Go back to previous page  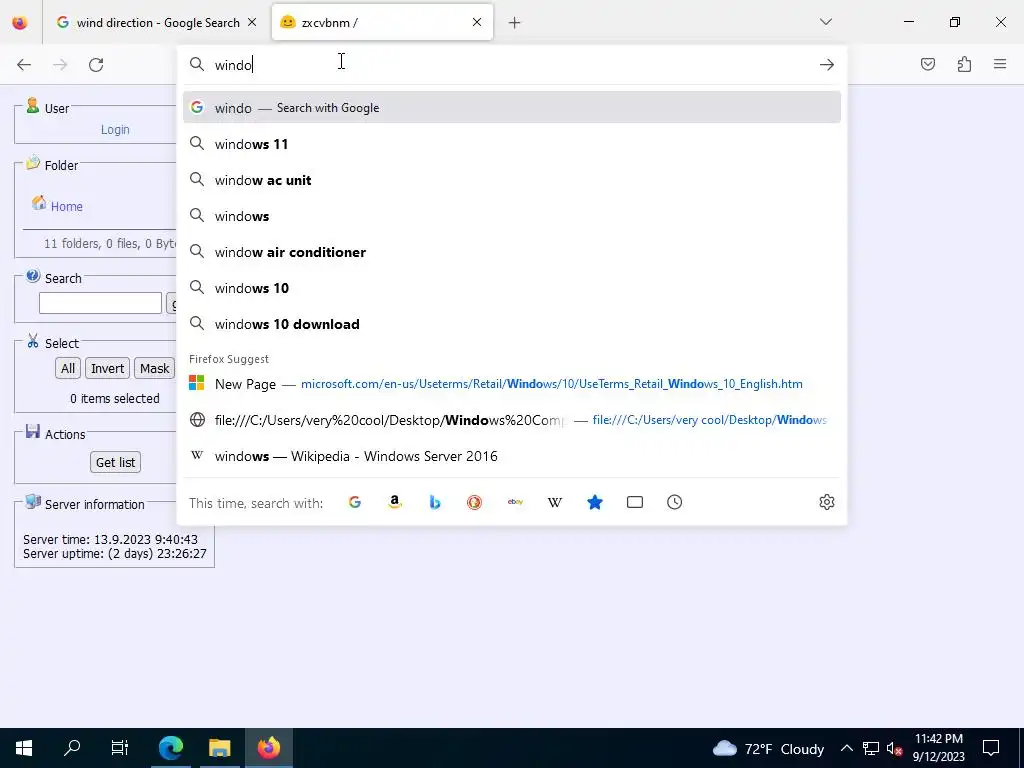tap(24, 65)
